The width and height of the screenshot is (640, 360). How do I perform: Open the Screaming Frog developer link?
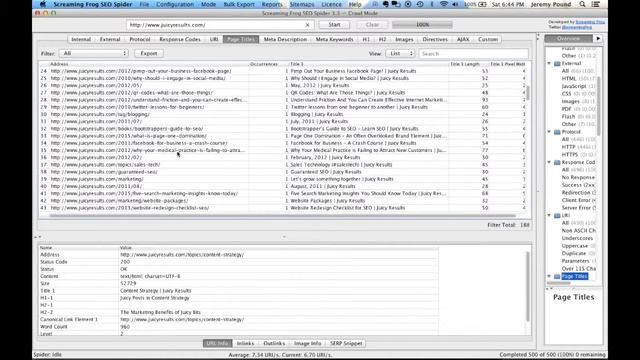(590, 22)
